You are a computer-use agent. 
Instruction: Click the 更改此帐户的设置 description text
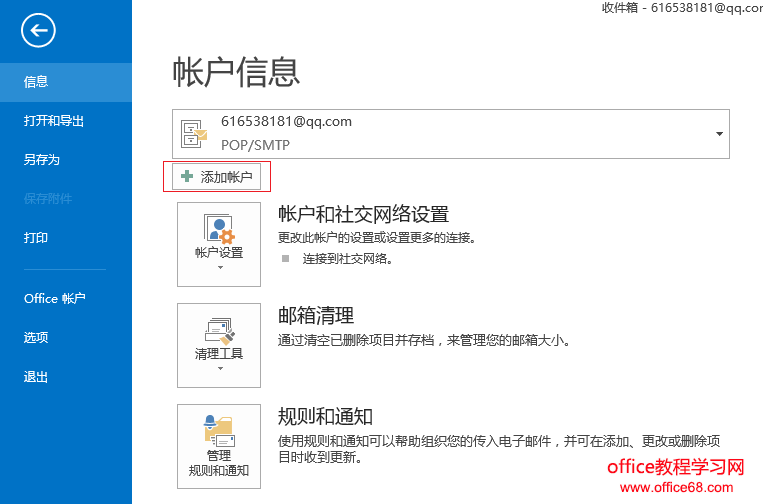(377, 238)
